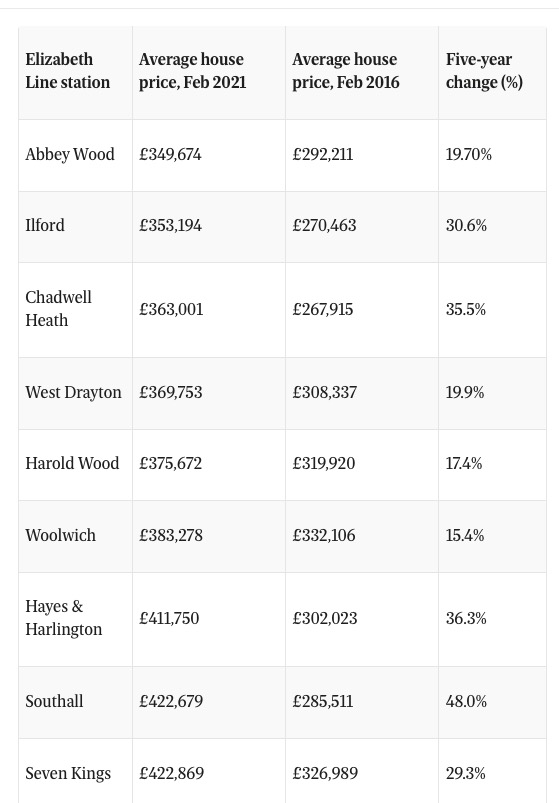Click the £349,674 price for Abbey Wood
Image resolution: width=559 pixels, height=803 pixels.
(x=170, y=154)
